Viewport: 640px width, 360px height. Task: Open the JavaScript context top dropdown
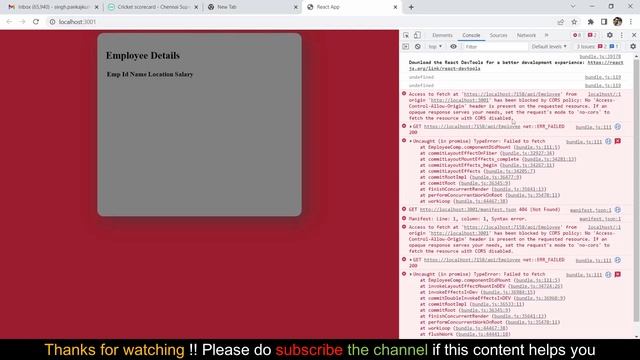click(x=435, y=47)
